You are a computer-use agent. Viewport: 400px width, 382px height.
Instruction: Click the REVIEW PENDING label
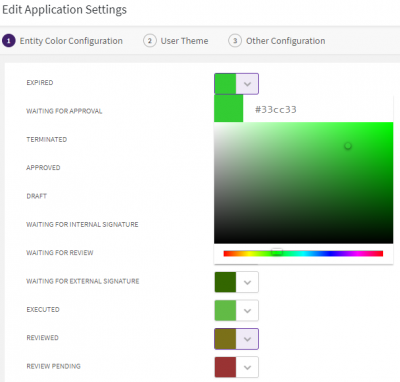(x=54, y=366)
